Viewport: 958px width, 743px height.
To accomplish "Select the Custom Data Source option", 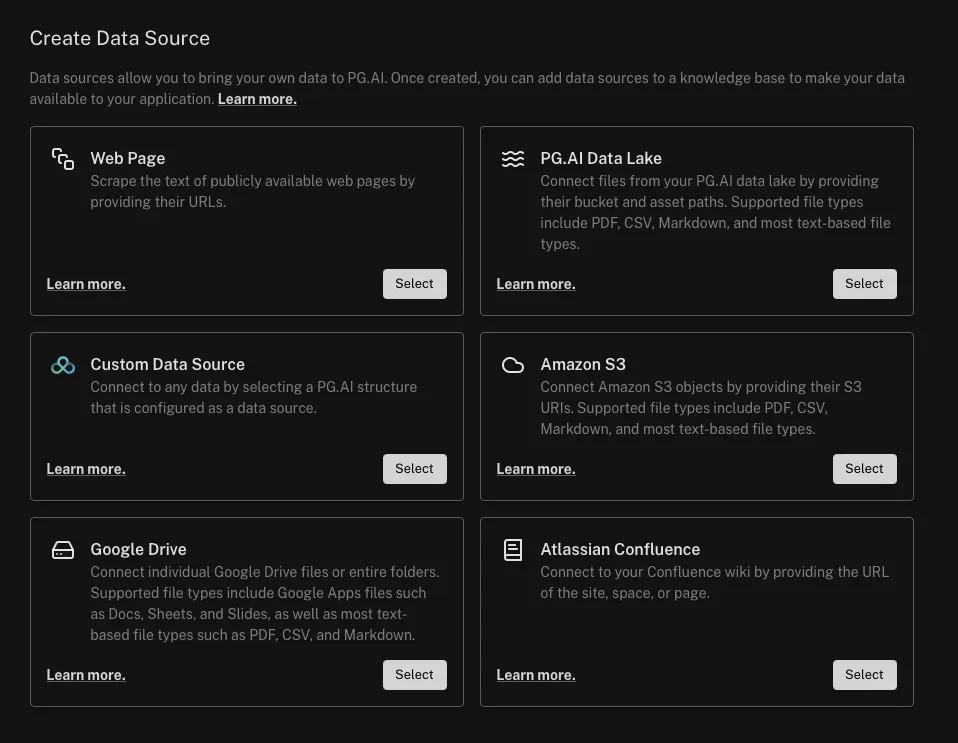I will click(415, 469).
